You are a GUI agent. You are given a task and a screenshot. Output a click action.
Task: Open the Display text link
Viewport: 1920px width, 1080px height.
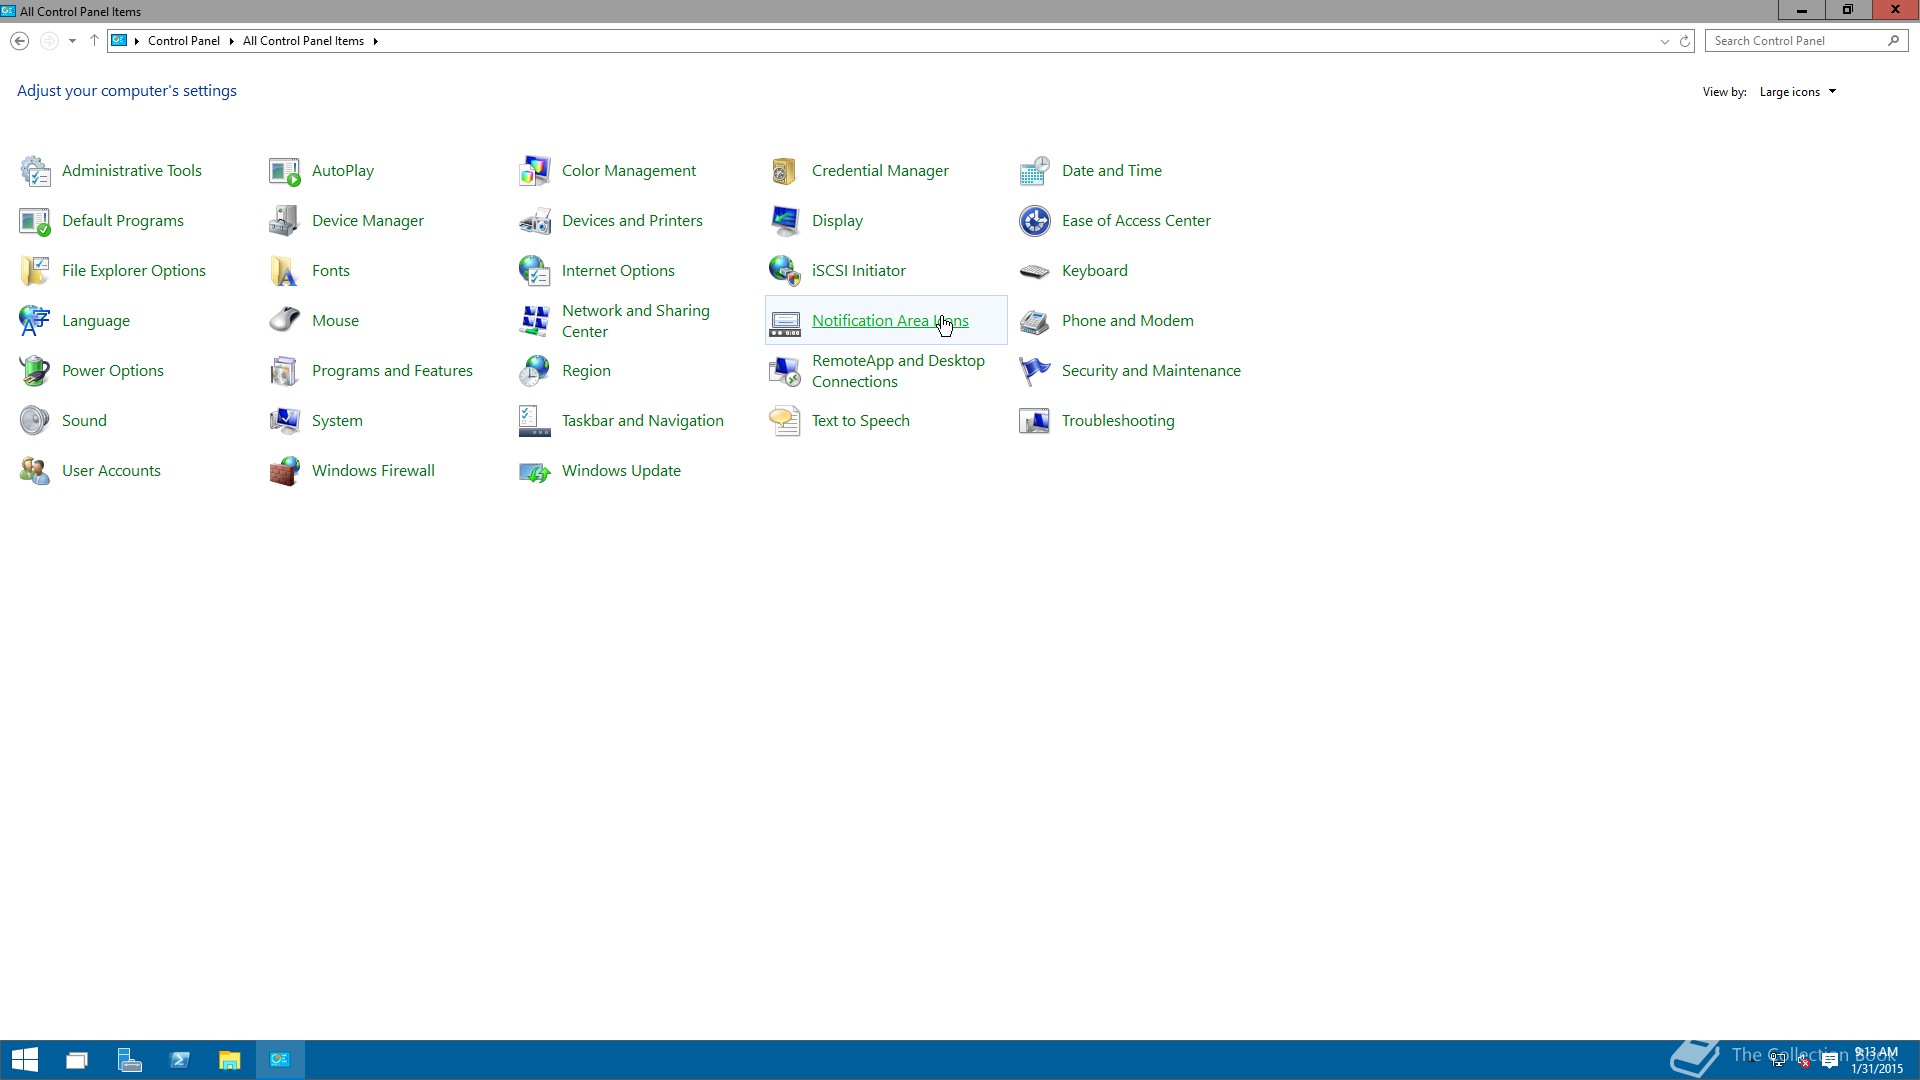(837, 221)
